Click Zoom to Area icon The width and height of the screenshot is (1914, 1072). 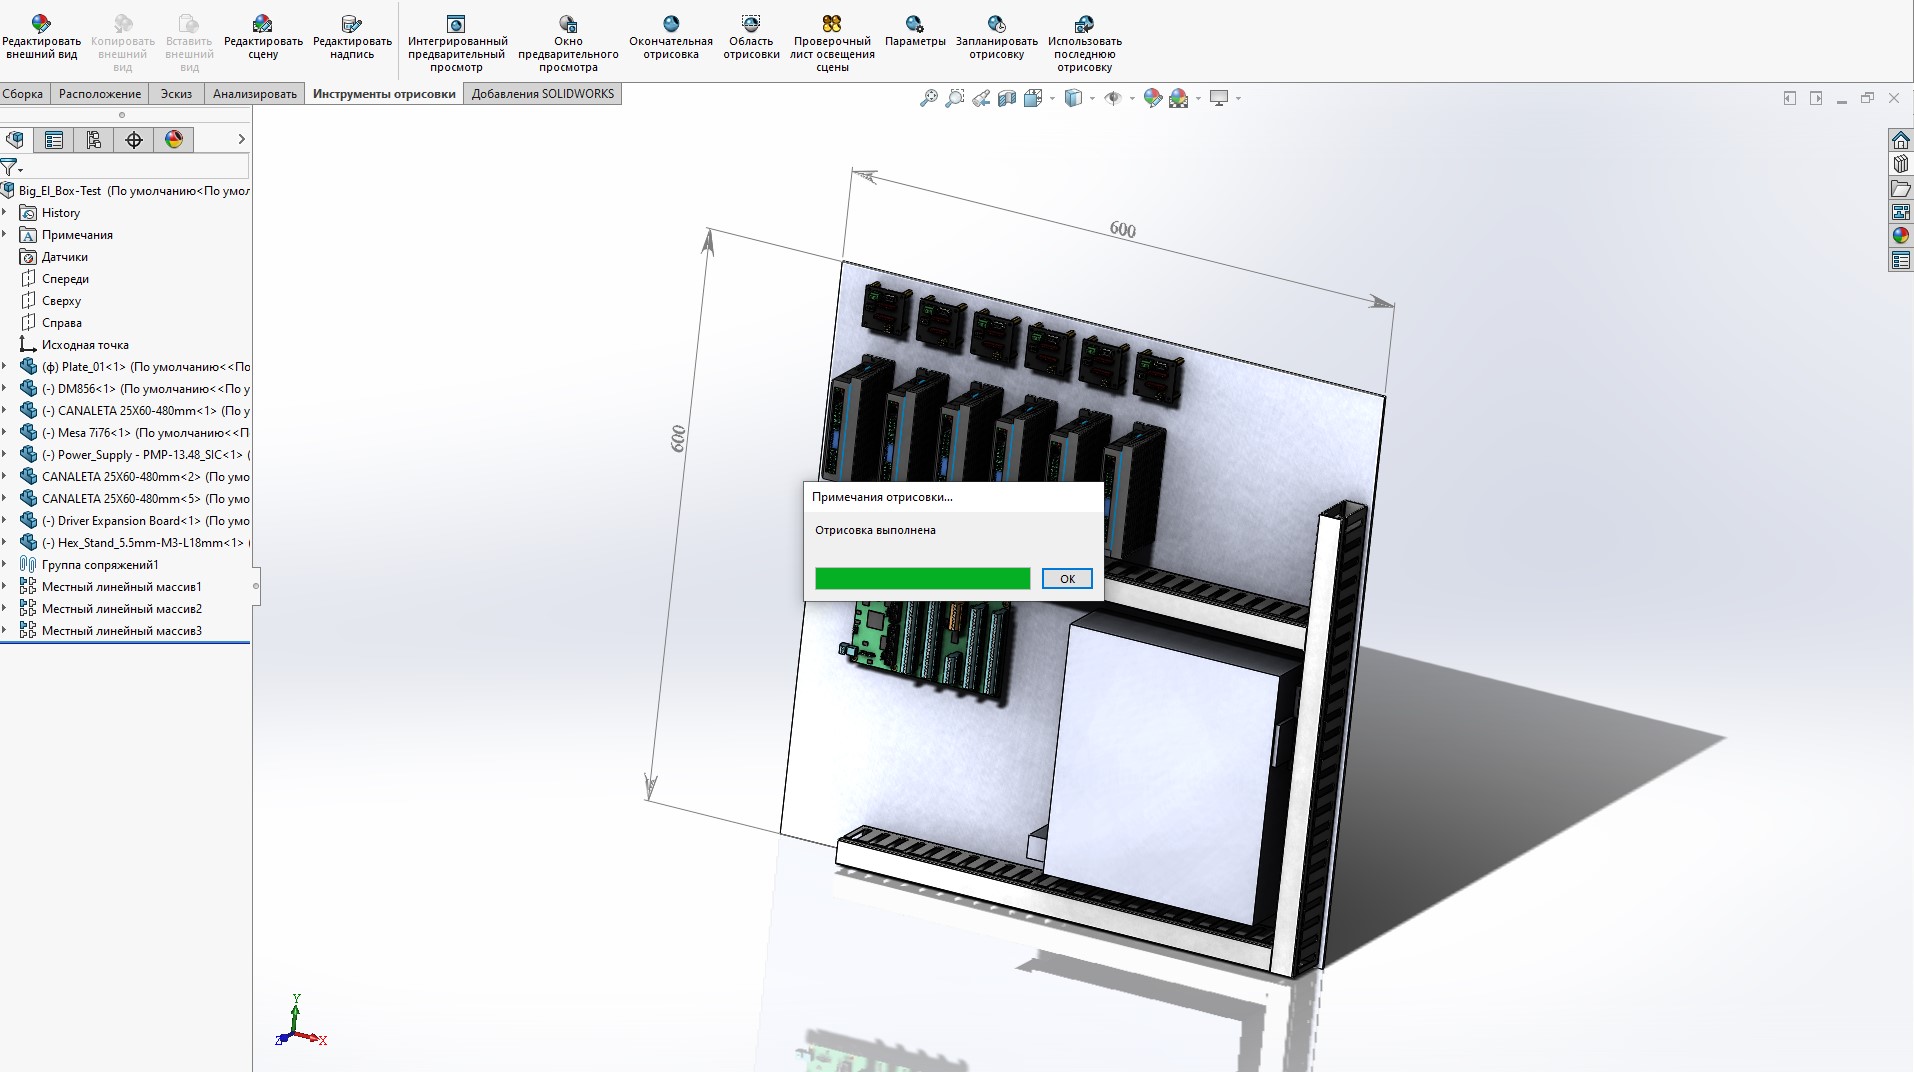click(955, 98)
